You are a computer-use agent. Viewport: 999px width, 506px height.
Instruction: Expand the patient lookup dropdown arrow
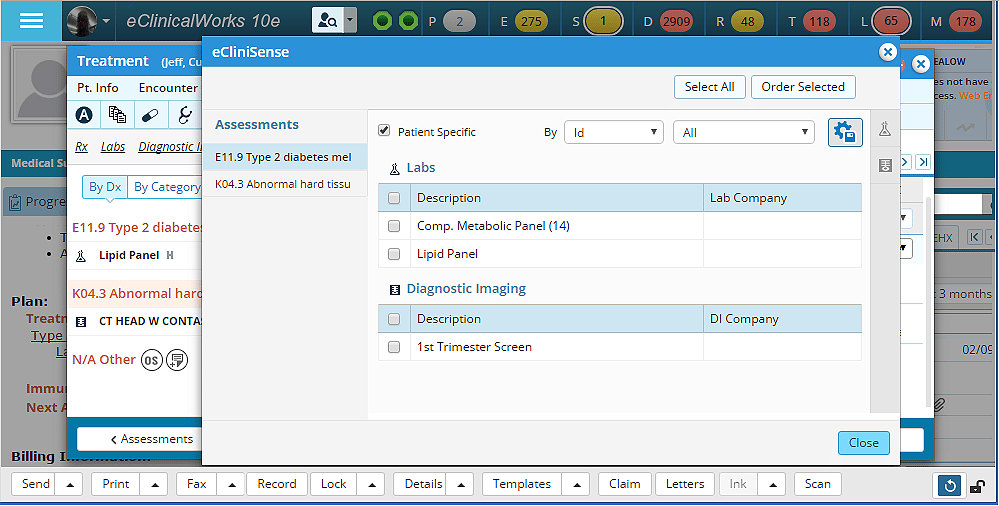tap(350, 20)
